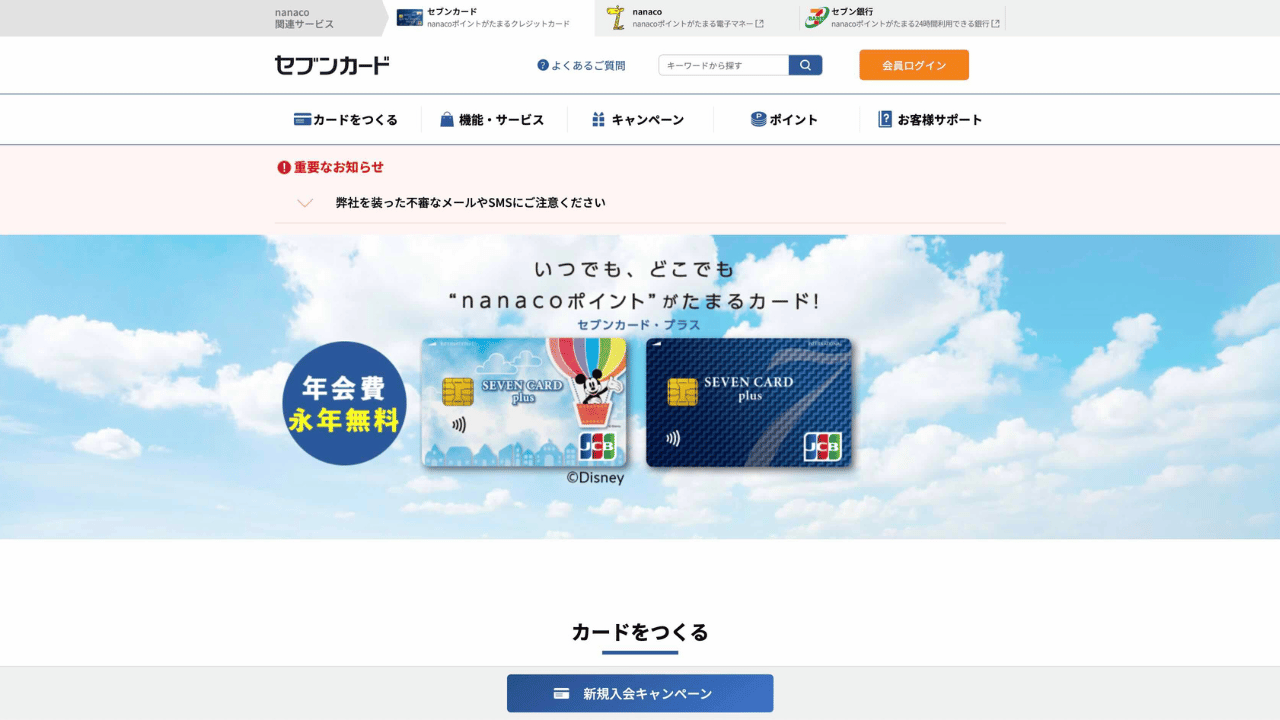This screenshot has height=720, width=1280.
Task: Click the Seven Bank logo icon
Action: pos(816,17)
